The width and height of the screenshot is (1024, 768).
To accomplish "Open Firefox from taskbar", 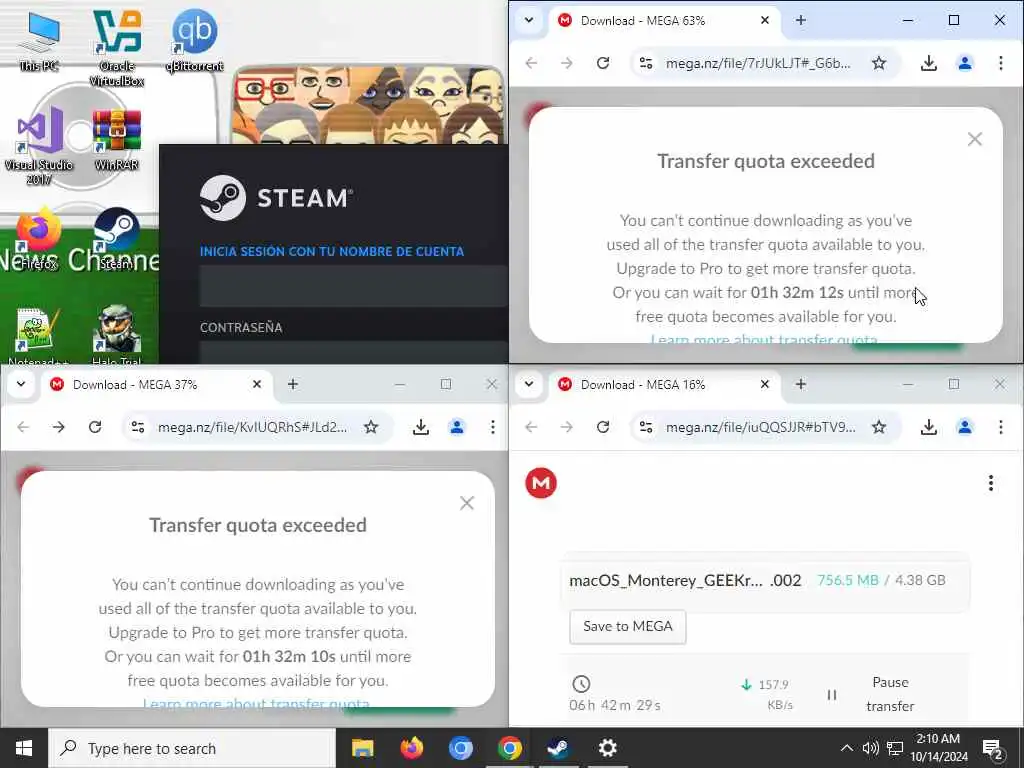I will coord(411,748).
